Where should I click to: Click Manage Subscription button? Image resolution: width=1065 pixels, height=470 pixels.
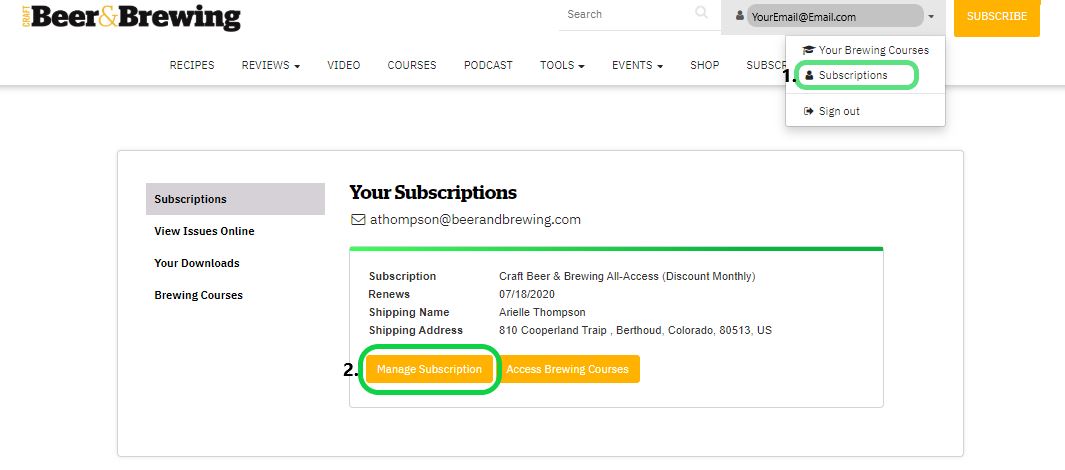tap(429, 369)
